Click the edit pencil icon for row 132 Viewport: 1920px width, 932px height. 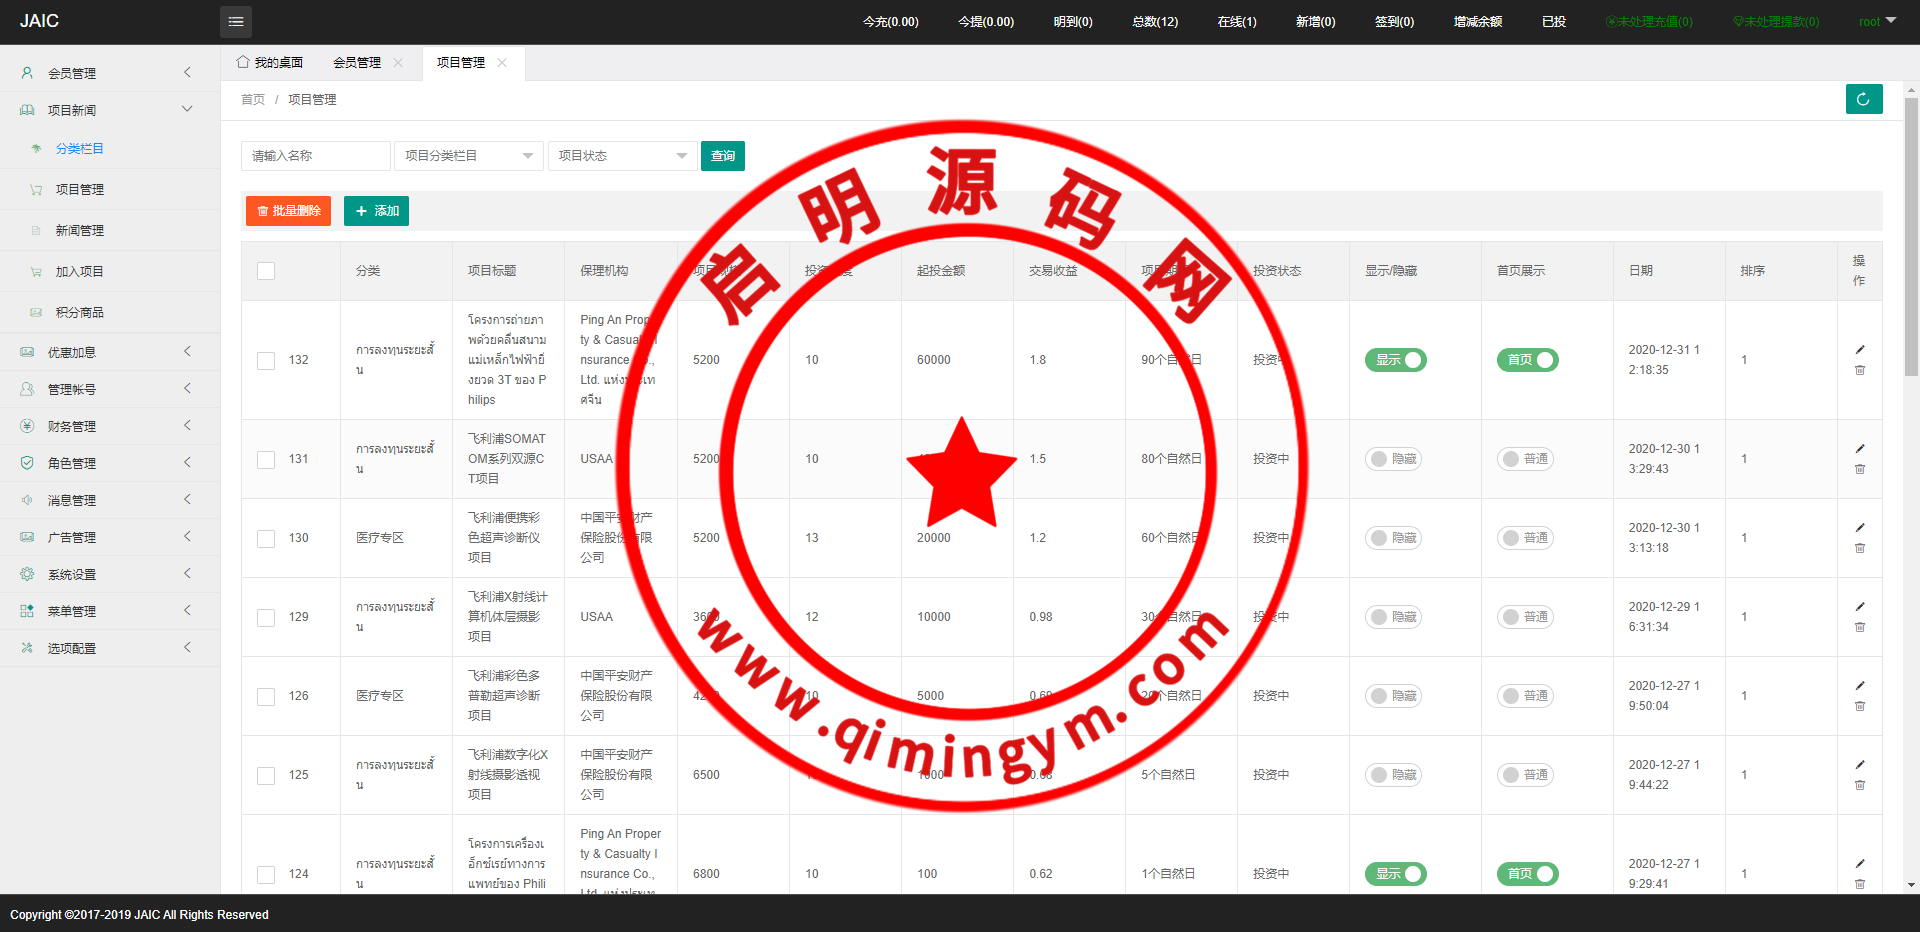tap(1860, 350)
